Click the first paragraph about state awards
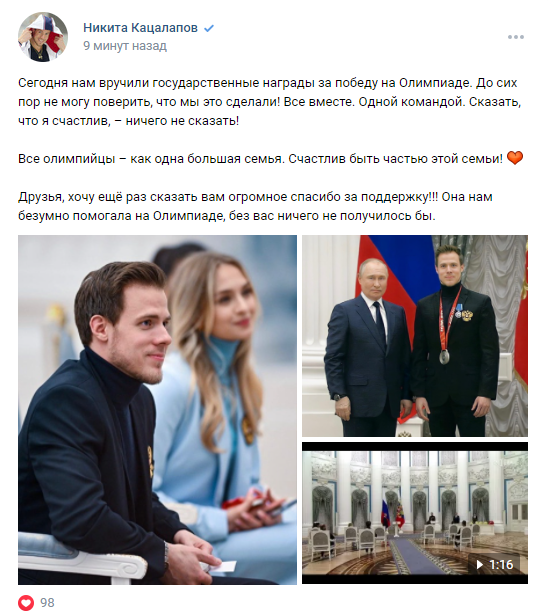548x614 pixels. [270, 102]
